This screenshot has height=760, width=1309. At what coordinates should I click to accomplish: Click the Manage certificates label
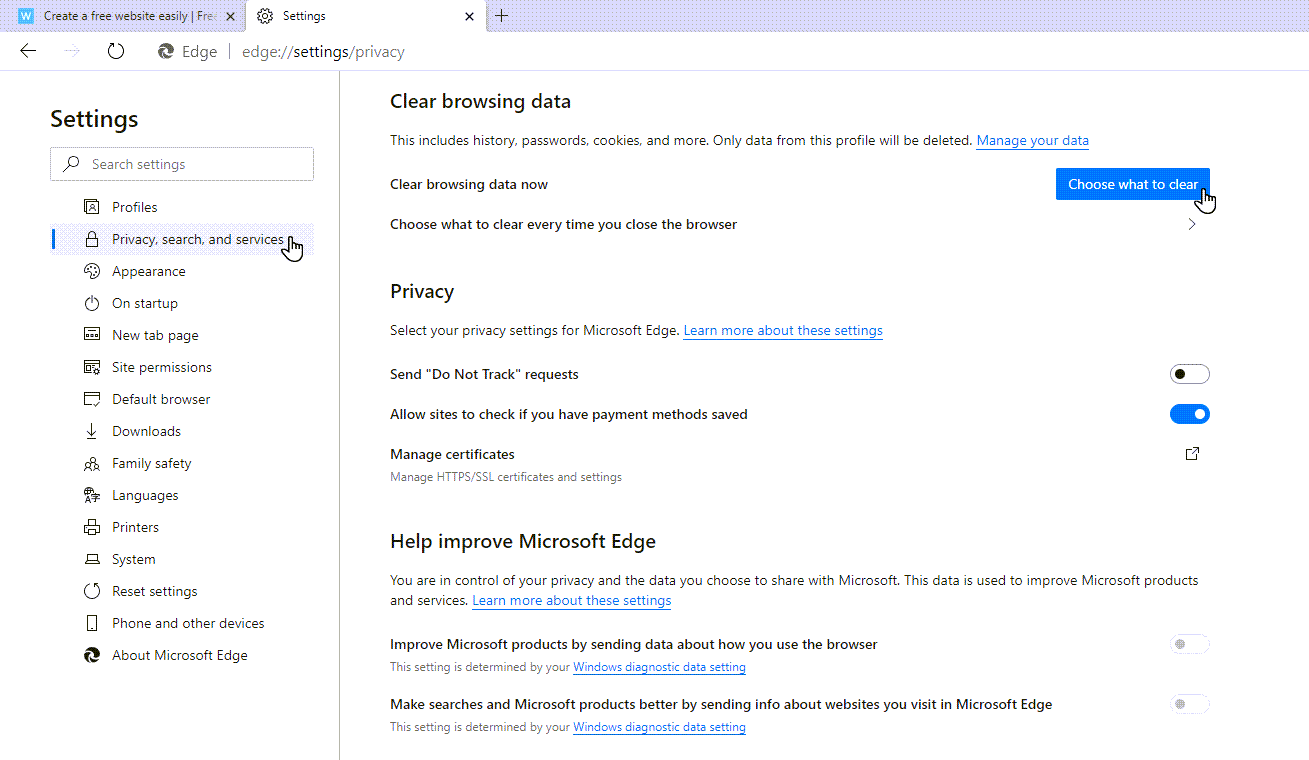(452, 454)
